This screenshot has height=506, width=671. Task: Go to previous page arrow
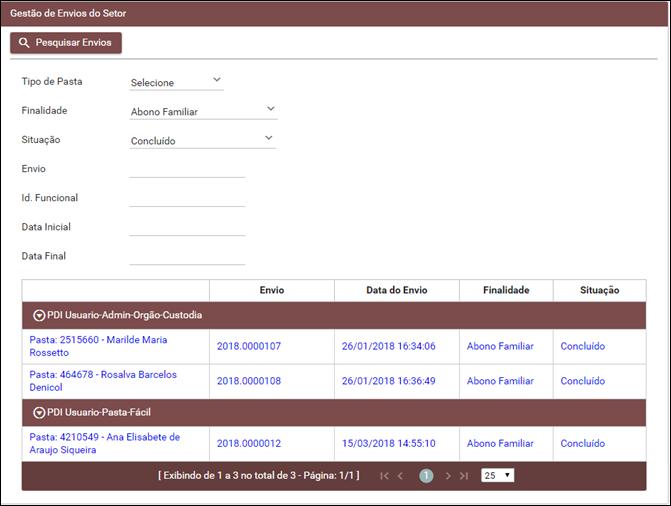pyautogui.click(x=401, y=476)
